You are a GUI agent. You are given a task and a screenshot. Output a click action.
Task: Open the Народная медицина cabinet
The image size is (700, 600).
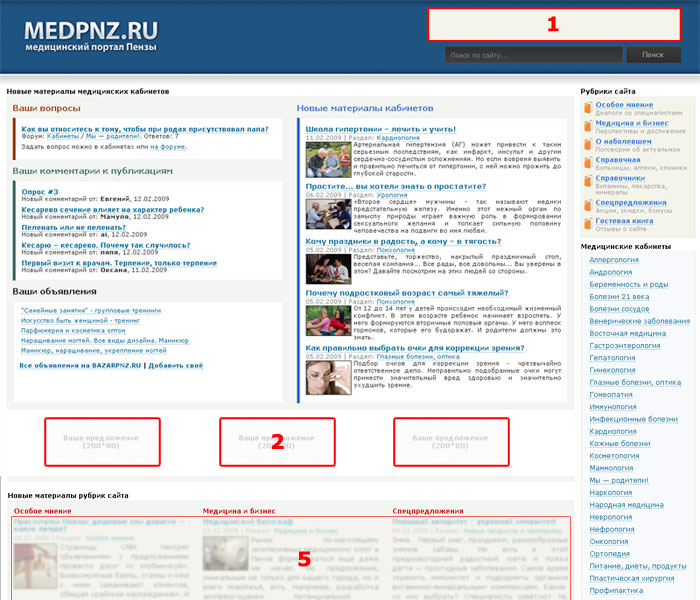click(626, 505)
